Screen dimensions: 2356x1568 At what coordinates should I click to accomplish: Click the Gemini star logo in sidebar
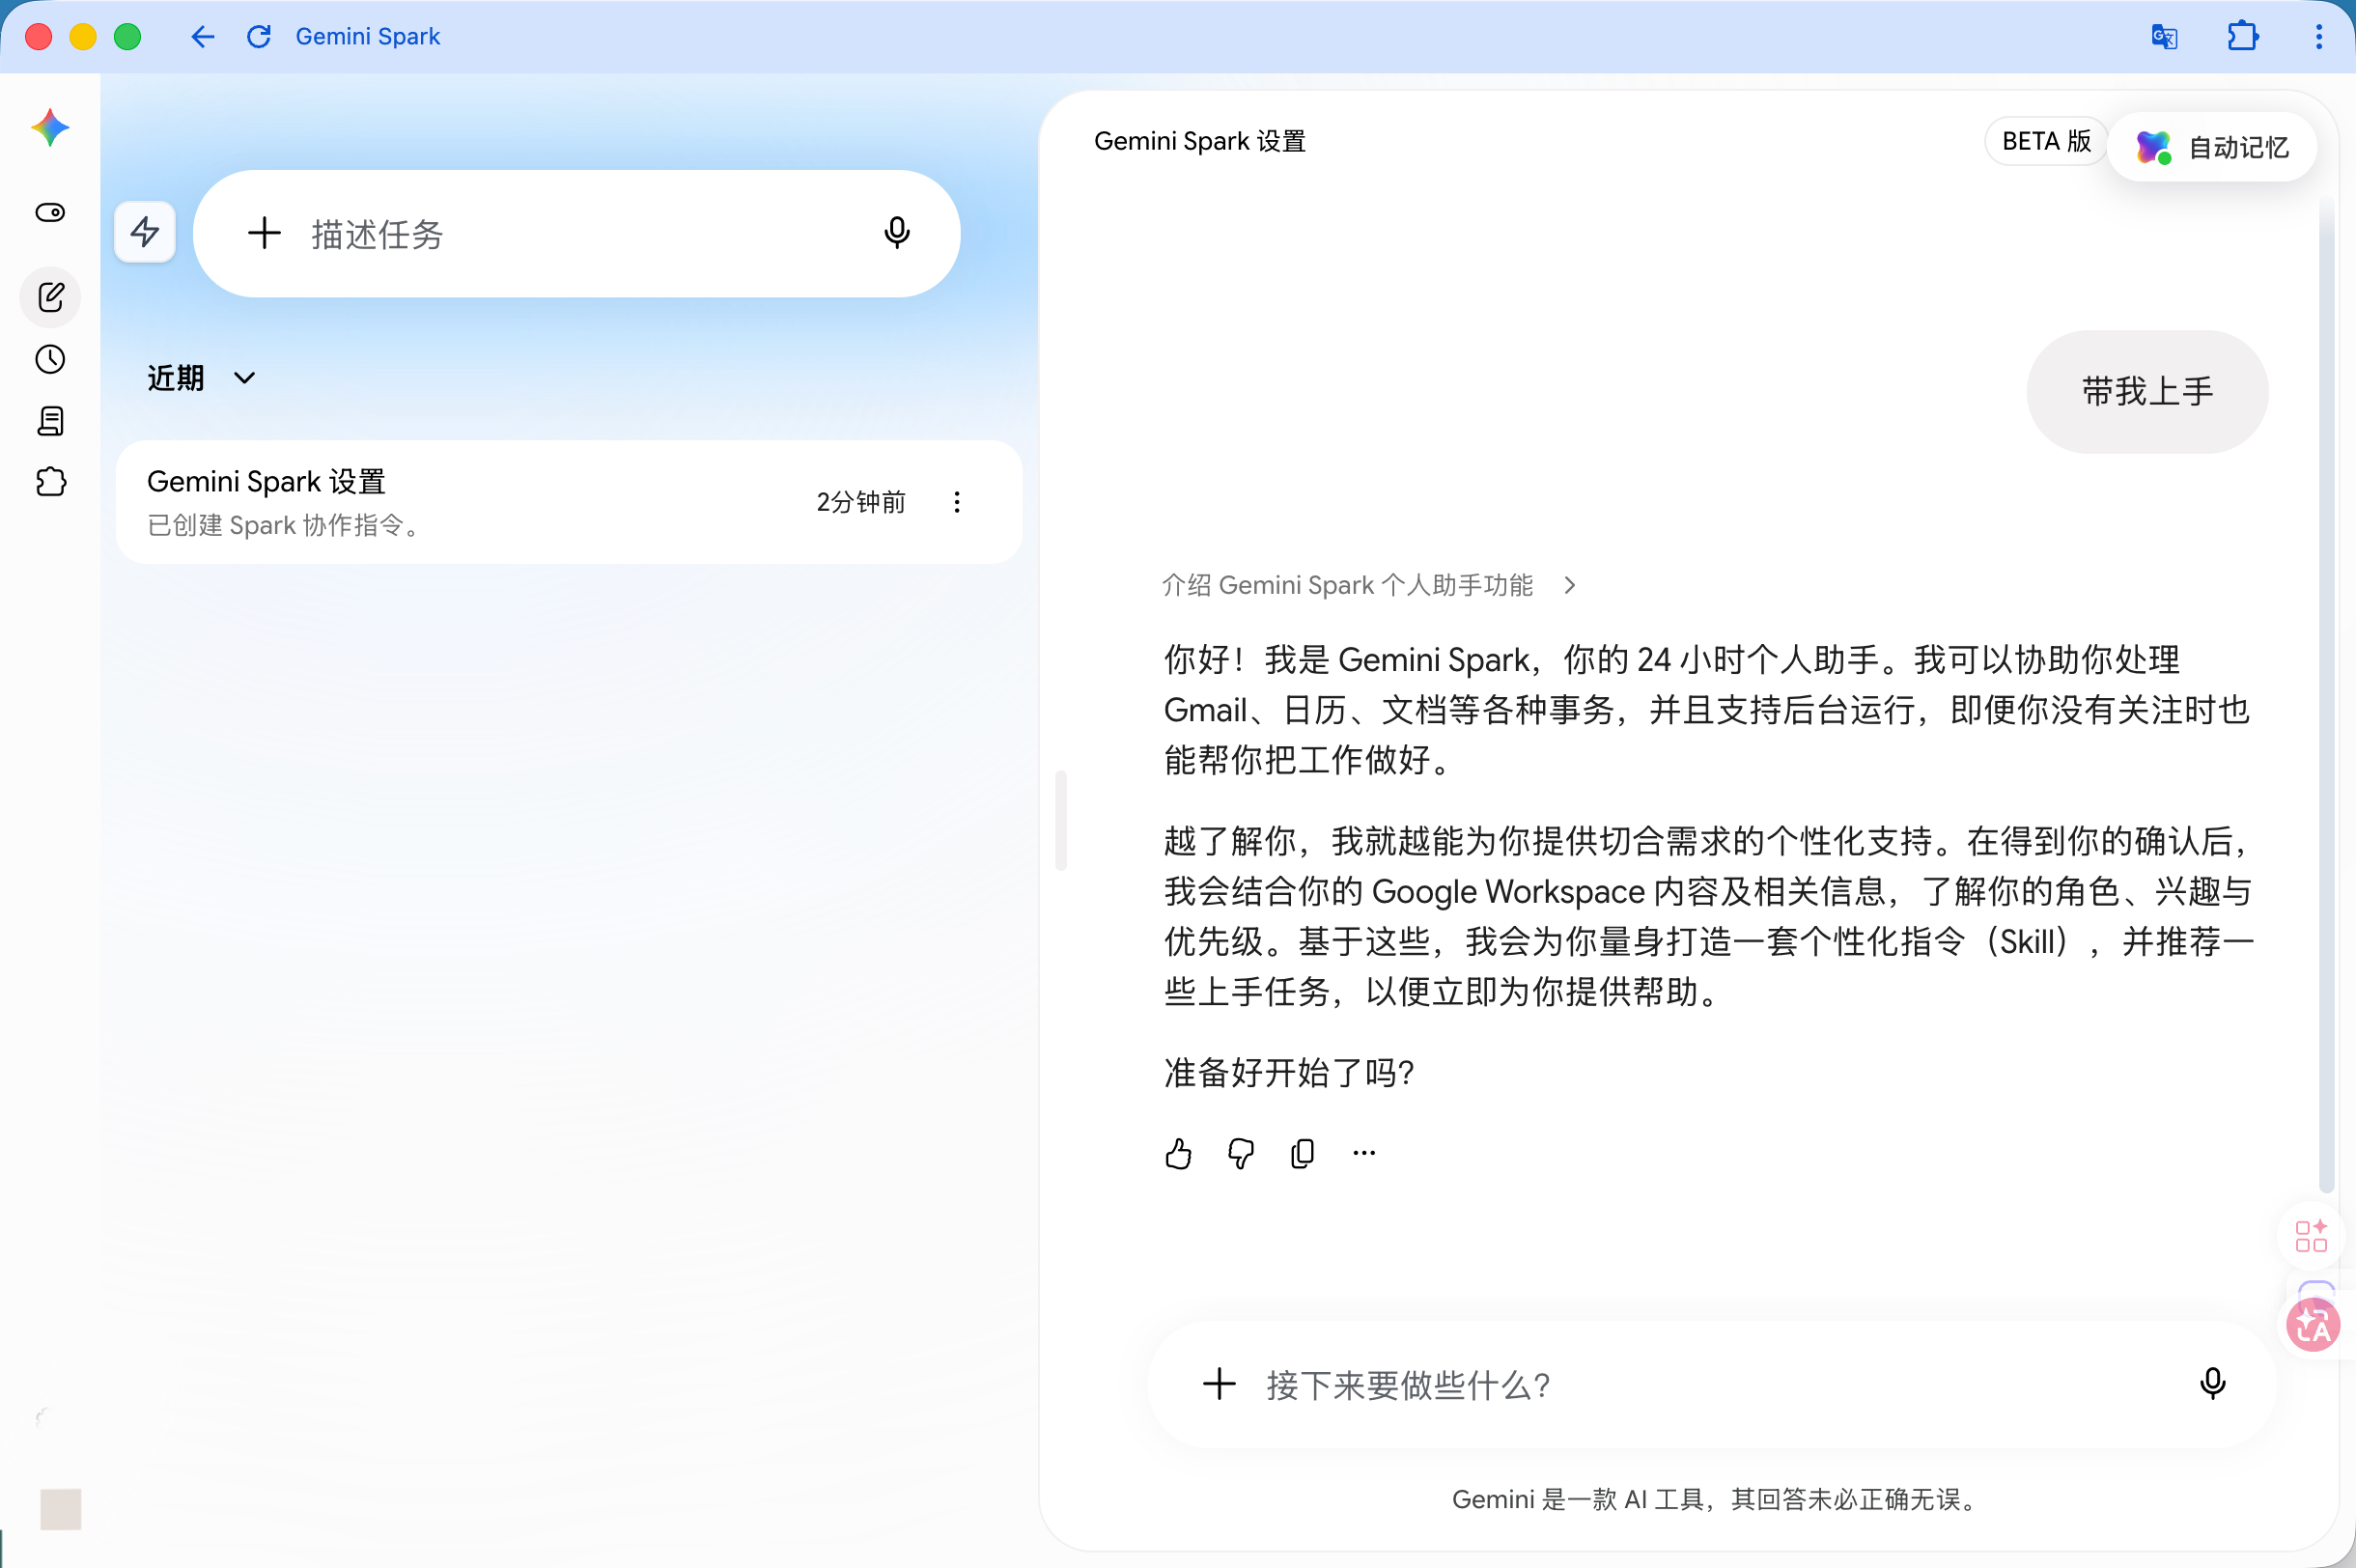[x=50, y=128]
